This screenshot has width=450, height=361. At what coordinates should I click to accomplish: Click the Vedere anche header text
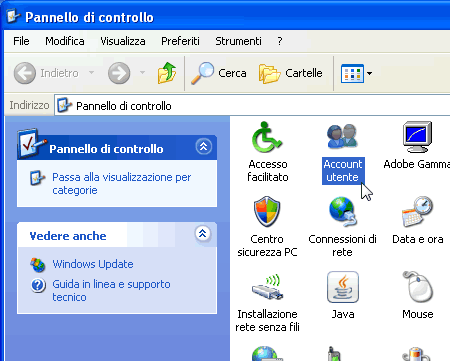68,236
